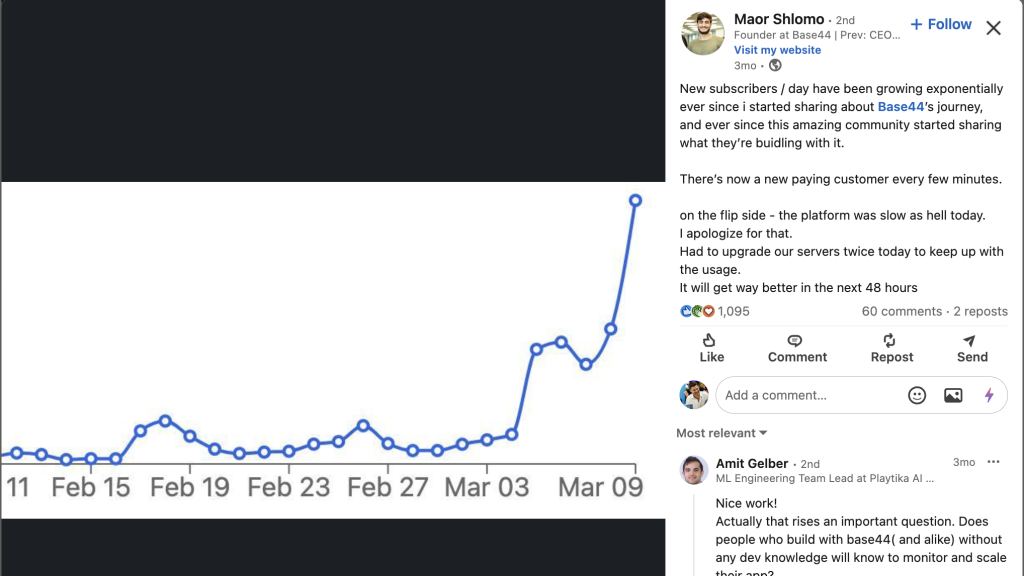Open the Visit my website link

click(x=777, y=50)
